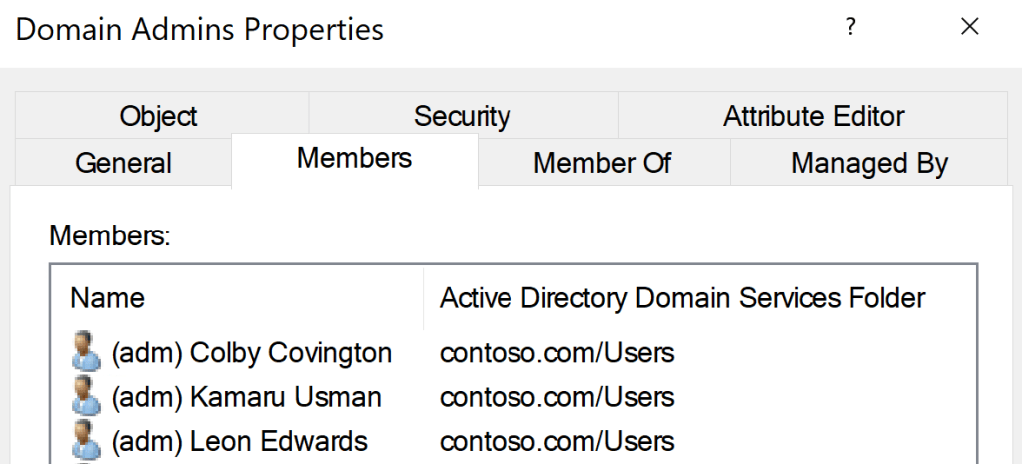This screenshot has width=1022, height=464.
Task: Open the Security tab
Action: tap(462, 116)
